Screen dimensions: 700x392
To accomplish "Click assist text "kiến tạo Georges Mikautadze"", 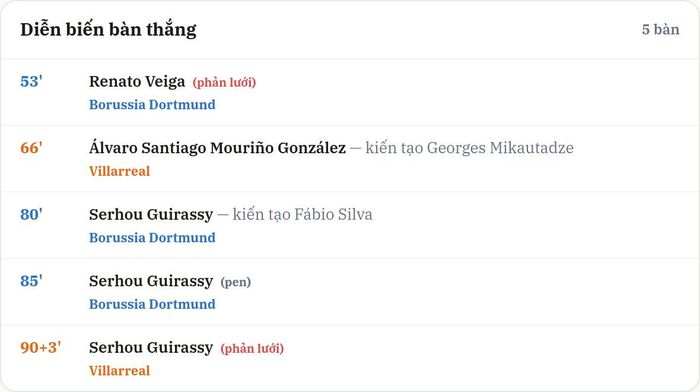I will (x=469, y=148).
